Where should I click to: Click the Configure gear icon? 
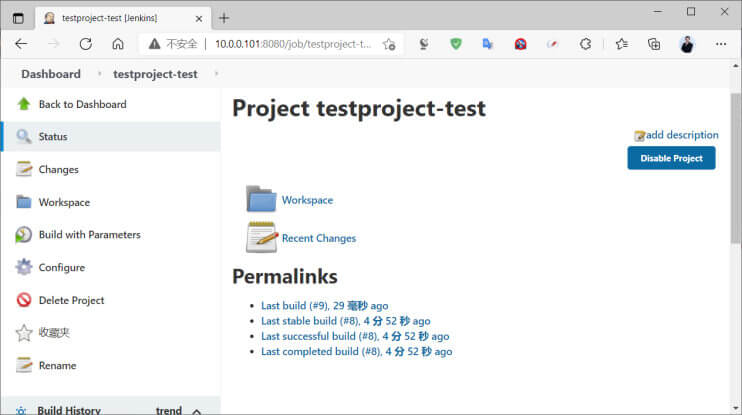point(24,267)
